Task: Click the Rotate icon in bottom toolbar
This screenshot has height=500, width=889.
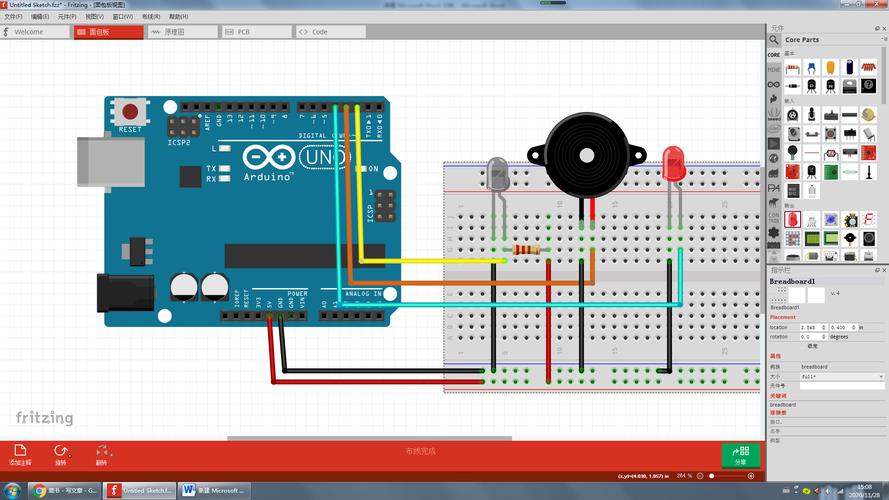Action: click(61, 452)
